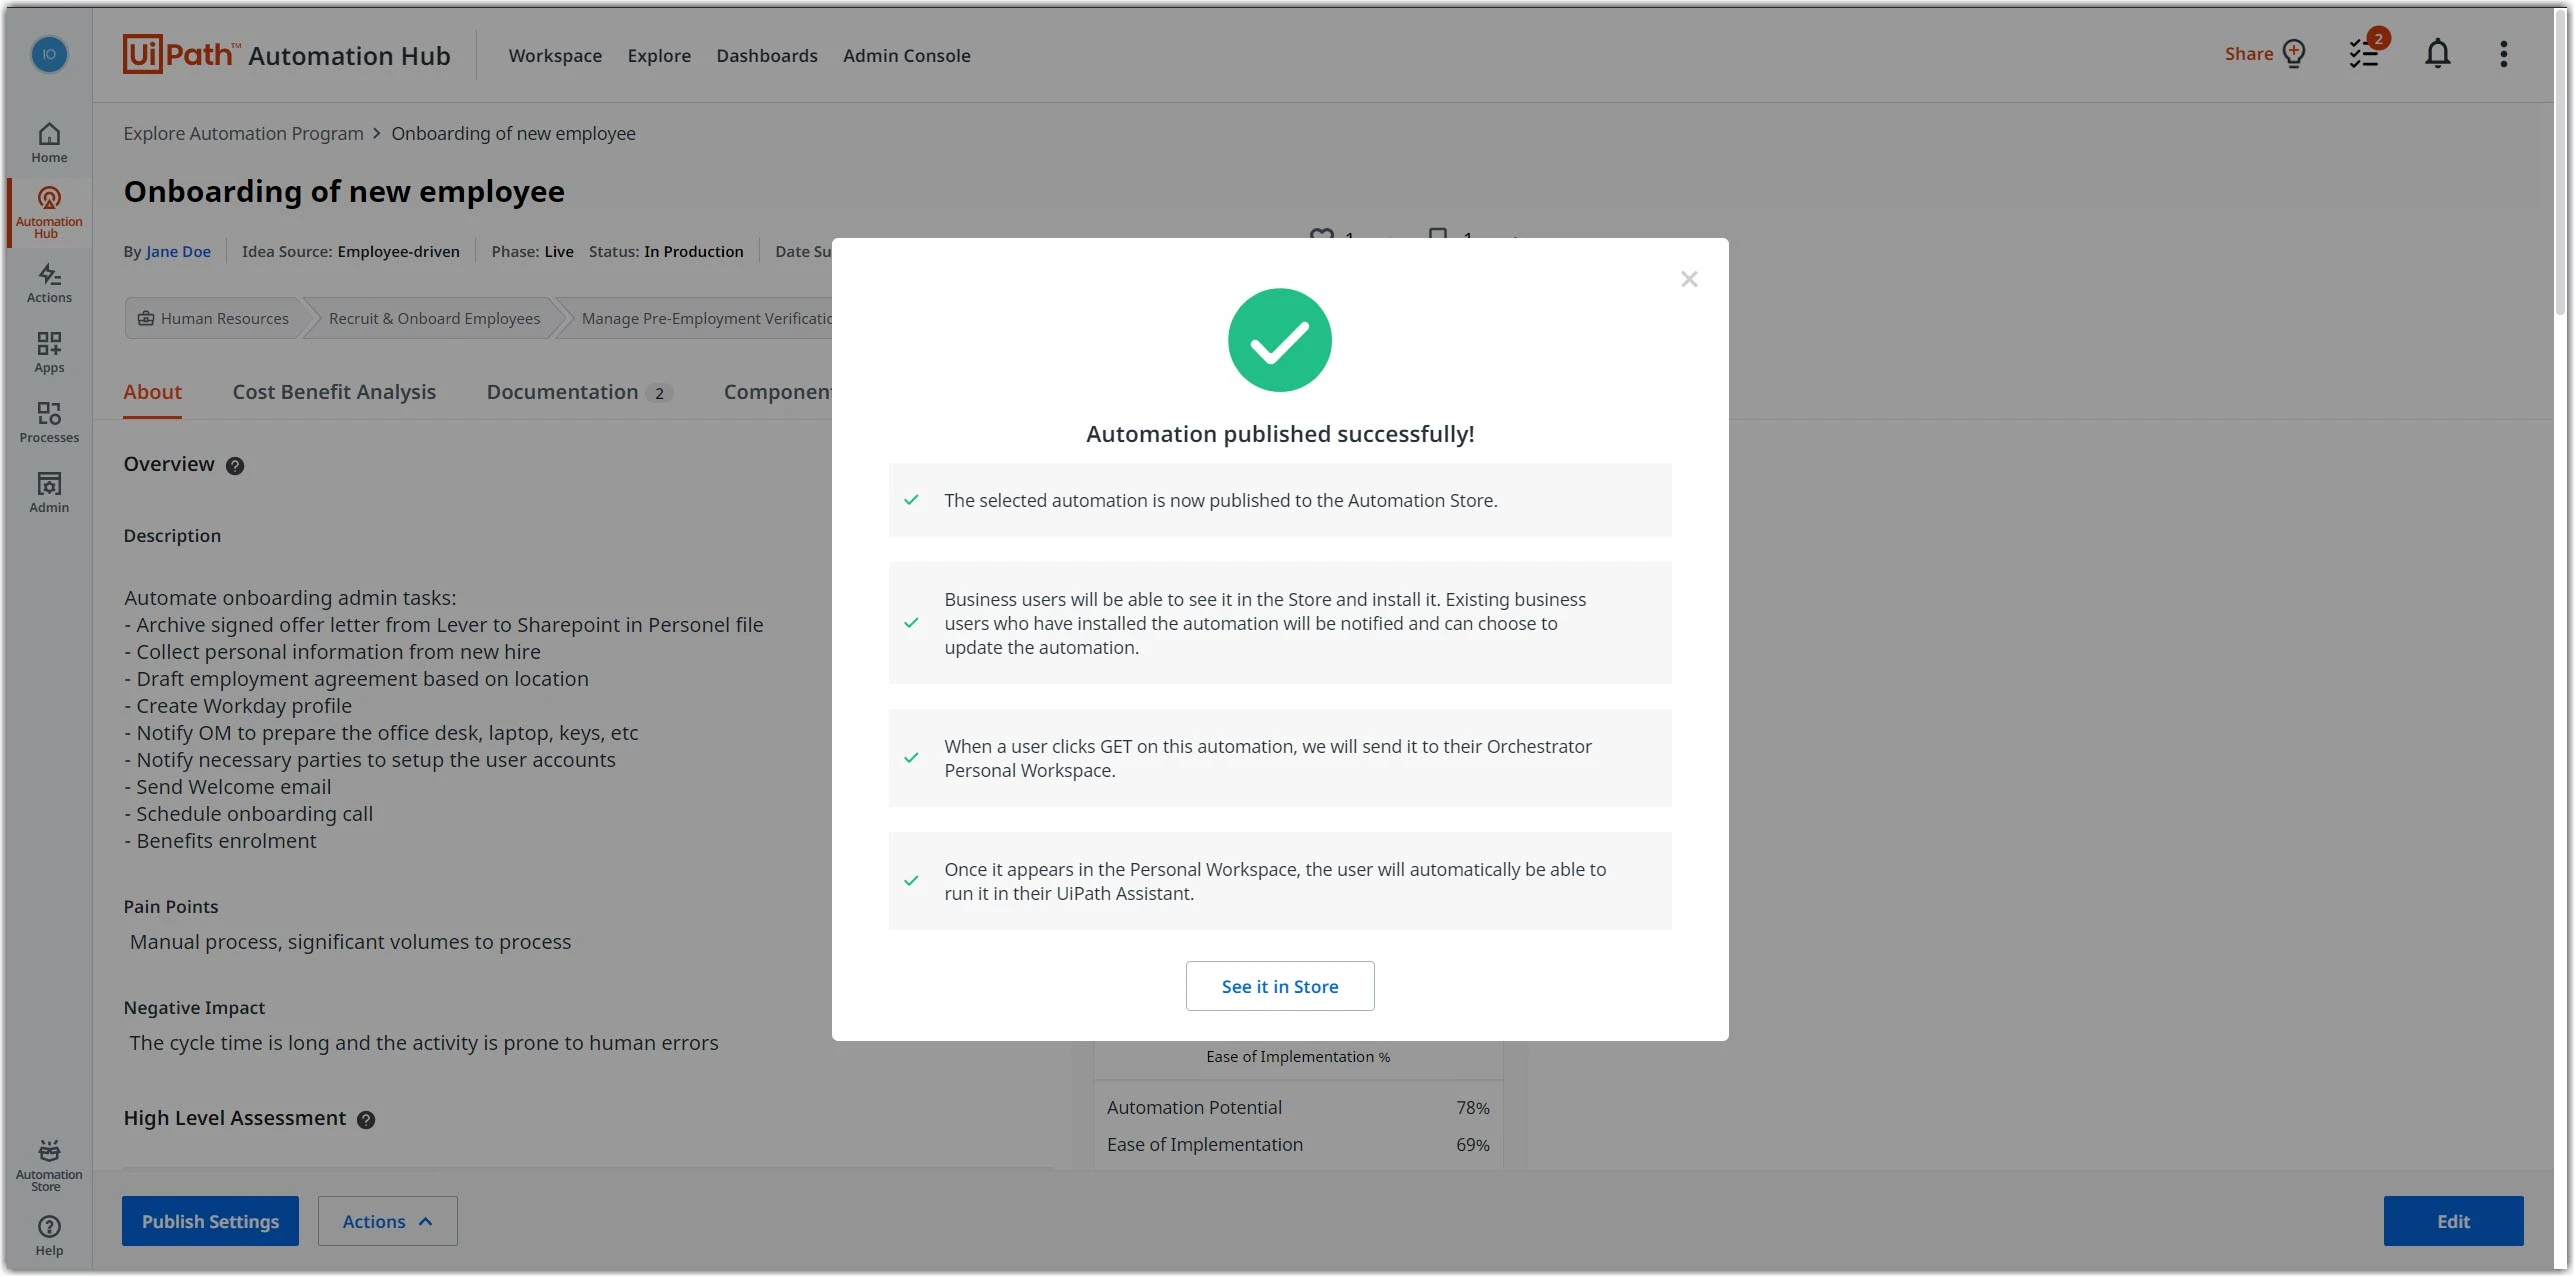Click Share an idea button
The height and width of the screenshot is (1277, 2575).
tap(2265, 54)
